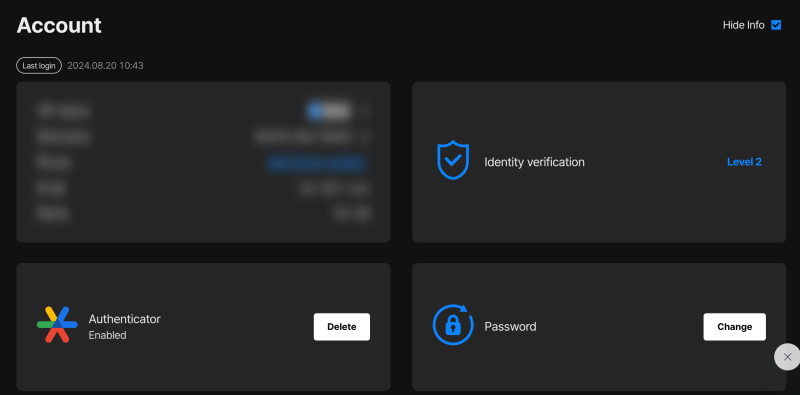Uncheck the Hide Info checkbox
The image size is (800, 395).
tap(776, 25)
